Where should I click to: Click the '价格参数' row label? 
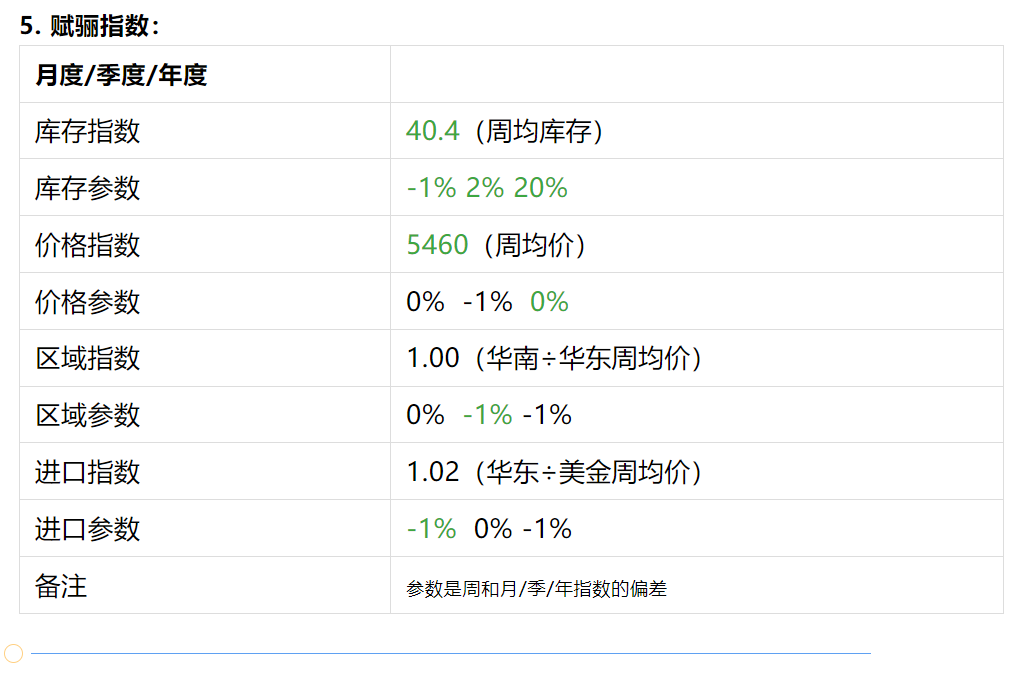tap(88, 302)
